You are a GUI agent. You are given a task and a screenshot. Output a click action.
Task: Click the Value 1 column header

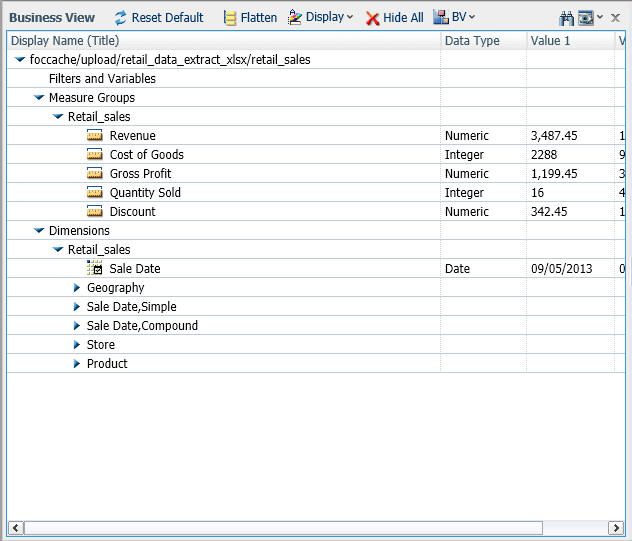[571, 41]
